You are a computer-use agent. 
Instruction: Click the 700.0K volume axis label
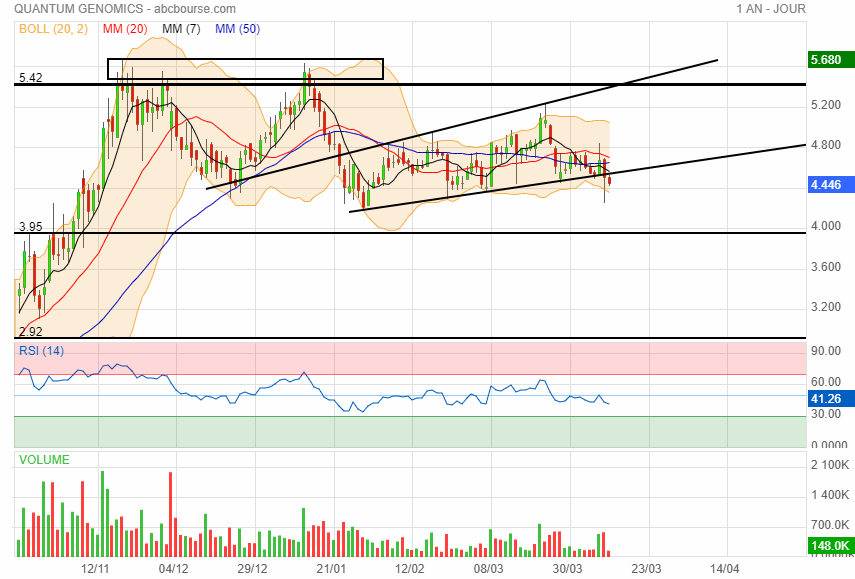click(830, 525)
